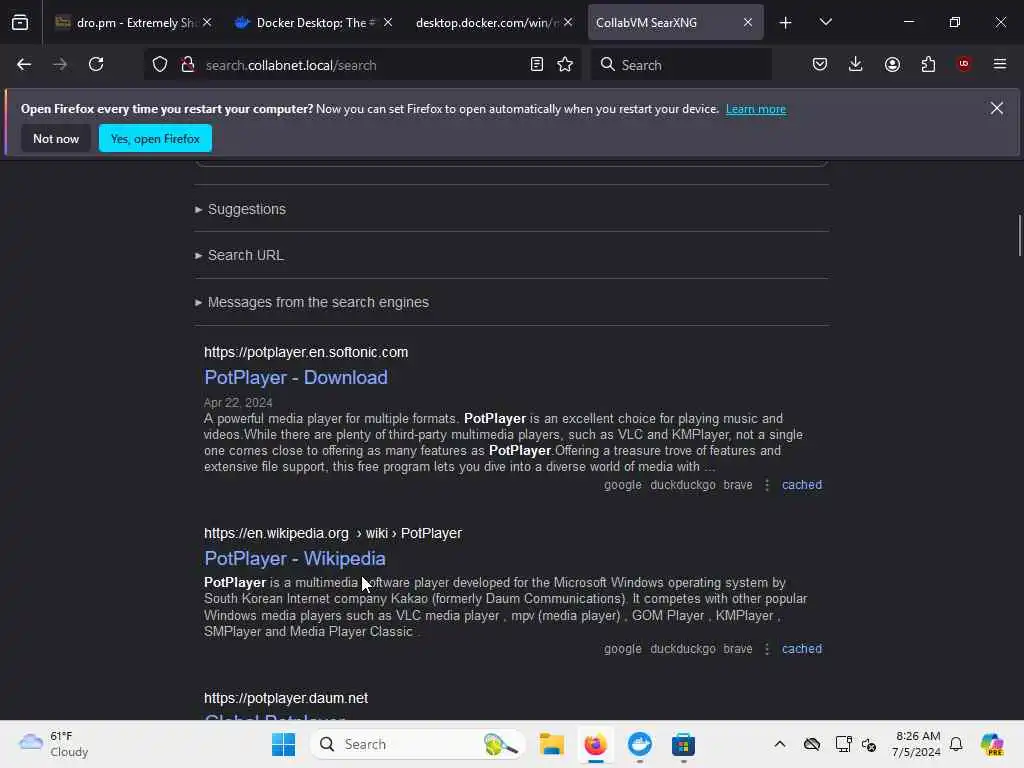1024x768 pixels.
Task: Click the taskbar Search box
Action: (418, 744)
